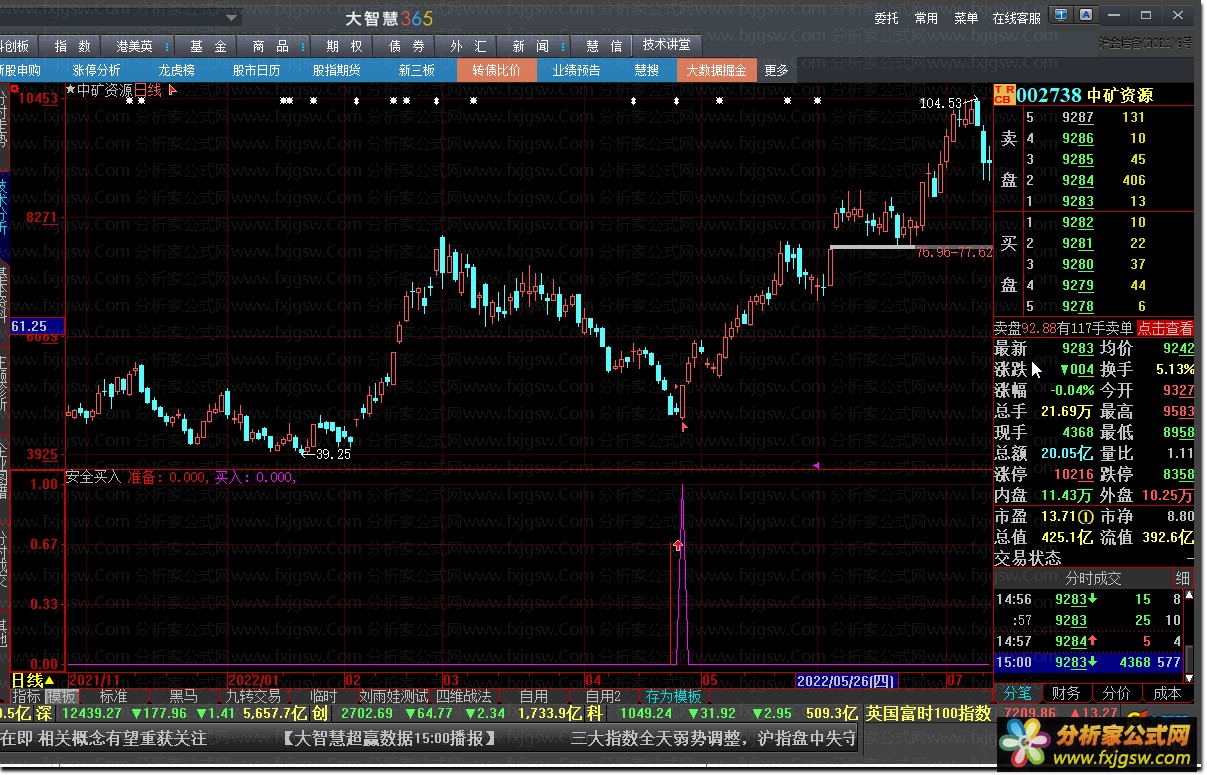Select the 标准 template
1207x775 pixels.
click(x=114, y=696)
